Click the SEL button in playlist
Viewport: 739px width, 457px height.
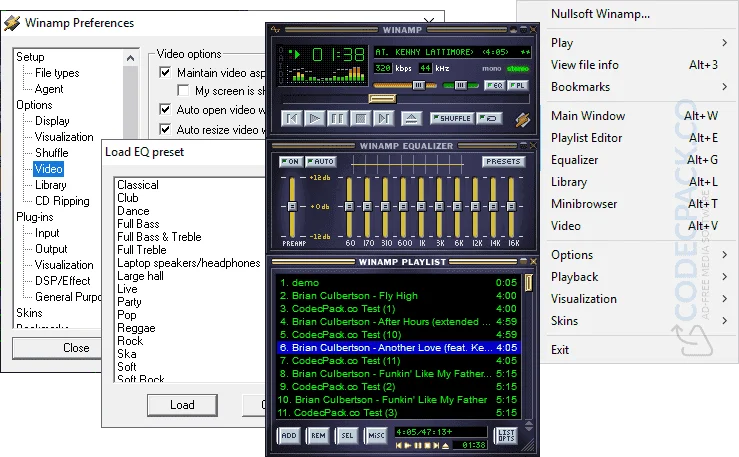(x=347, y=436)
